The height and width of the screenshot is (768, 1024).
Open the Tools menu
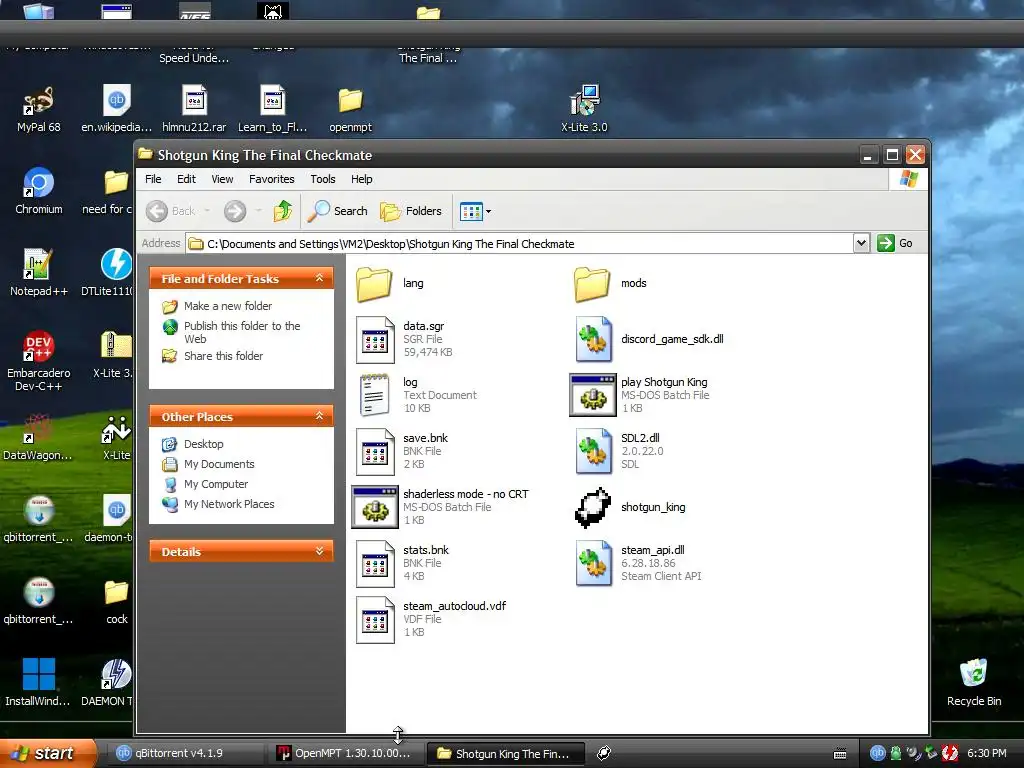click(323, 179)
